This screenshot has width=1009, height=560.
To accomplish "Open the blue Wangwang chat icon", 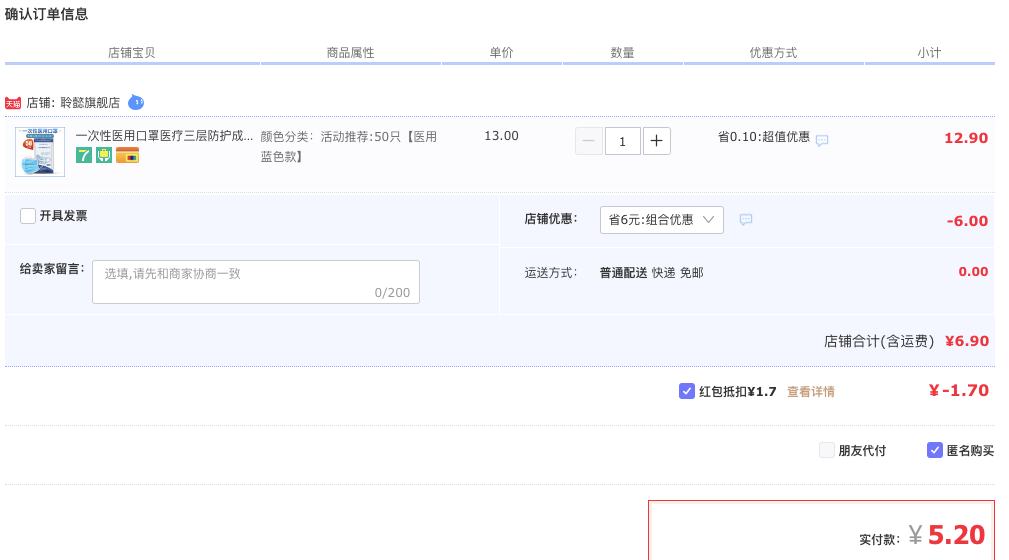I will coord(136,102).
